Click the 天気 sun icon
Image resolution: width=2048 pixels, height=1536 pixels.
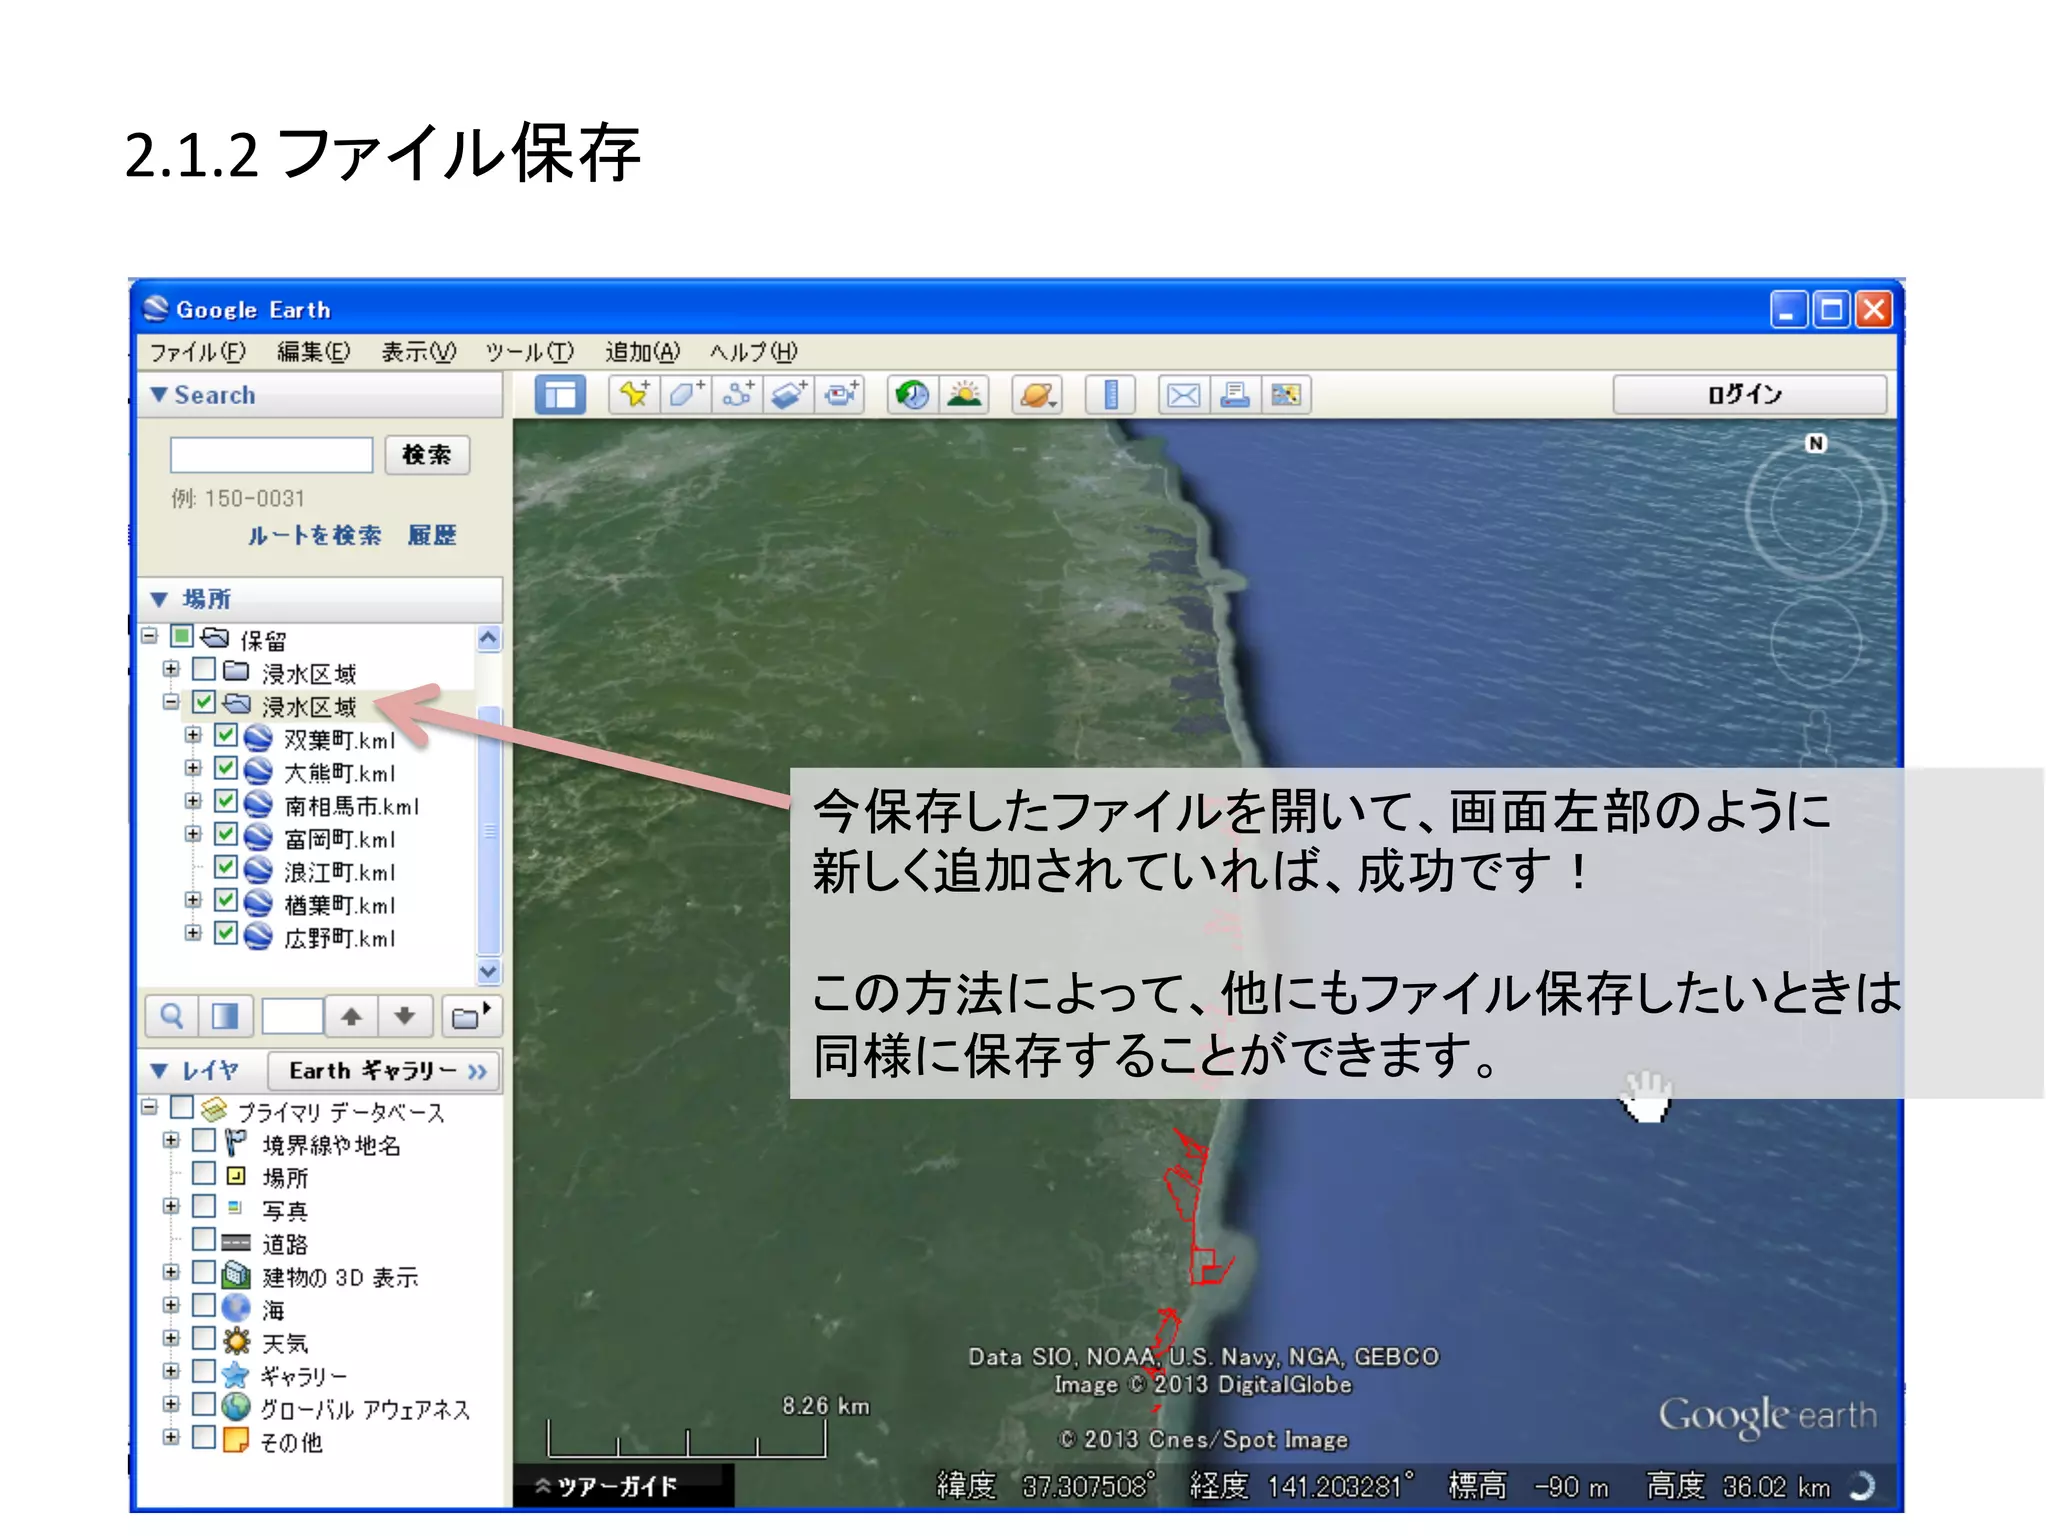[236, 1341]
